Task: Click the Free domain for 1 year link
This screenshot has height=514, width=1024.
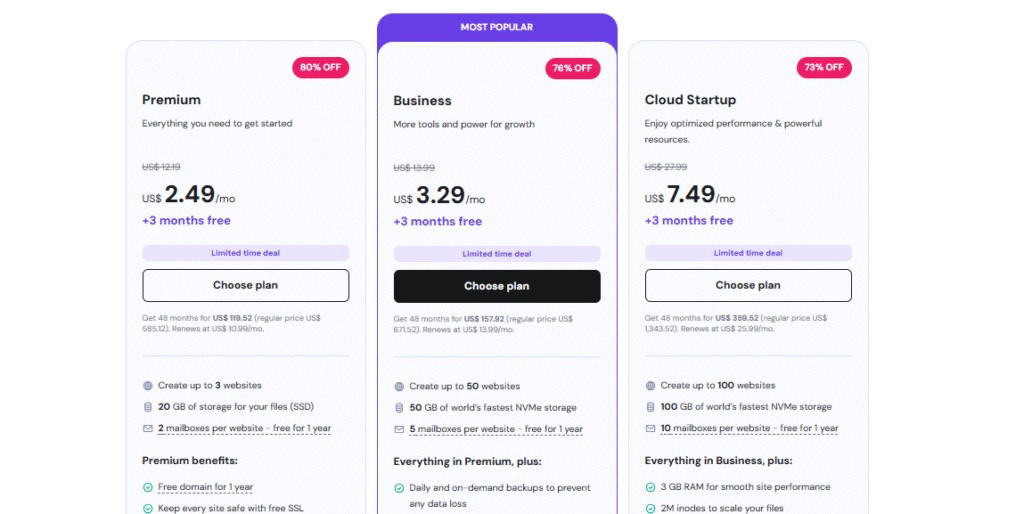Action: [205, 487]
